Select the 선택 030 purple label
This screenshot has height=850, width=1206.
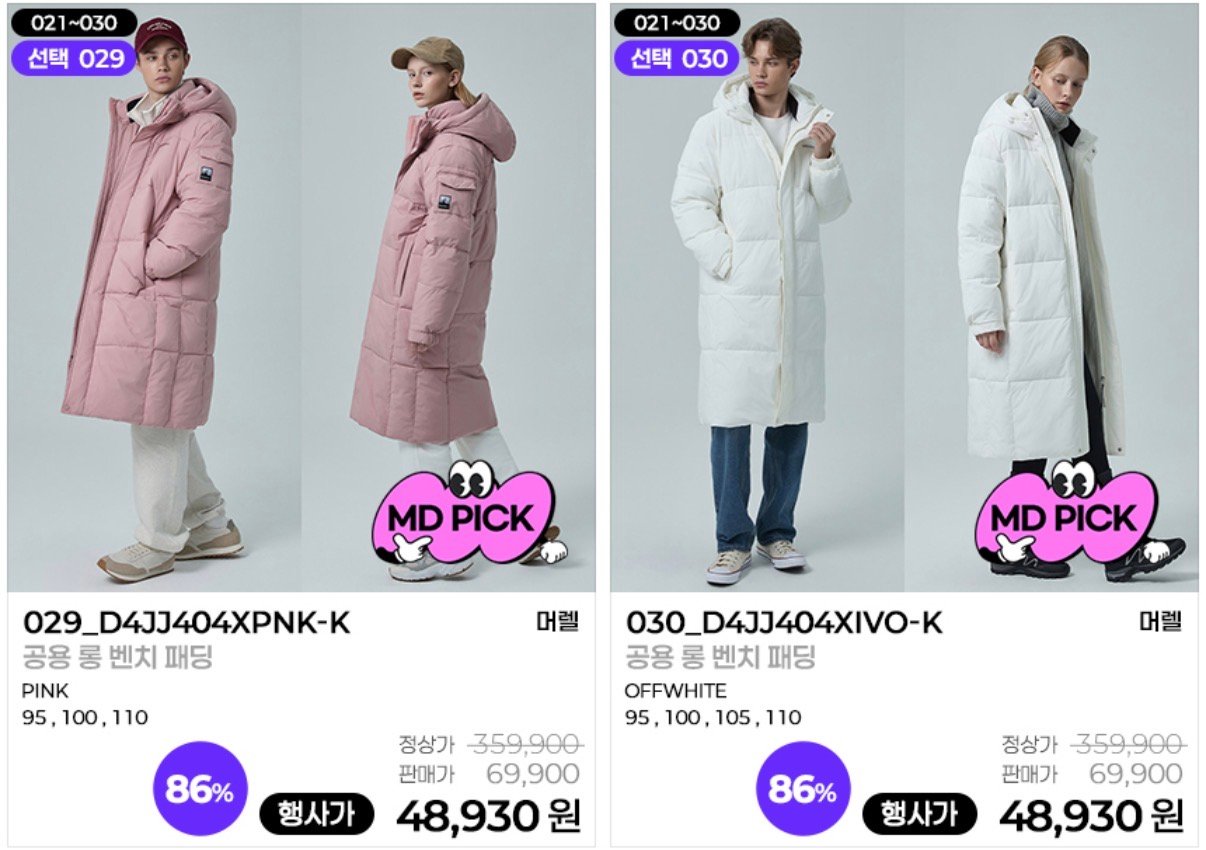pos(678,59)
